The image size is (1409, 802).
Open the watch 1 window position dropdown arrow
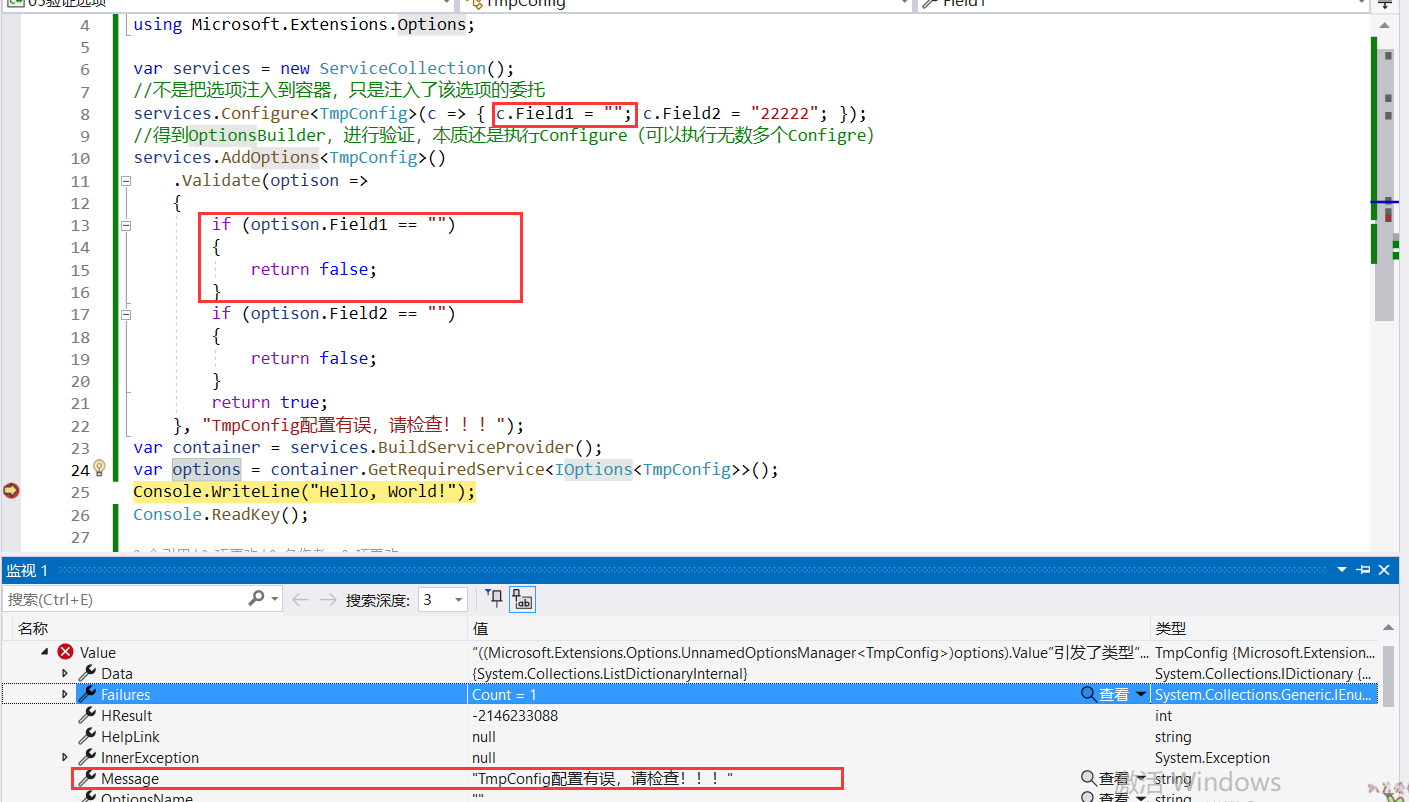(1343, 570)
